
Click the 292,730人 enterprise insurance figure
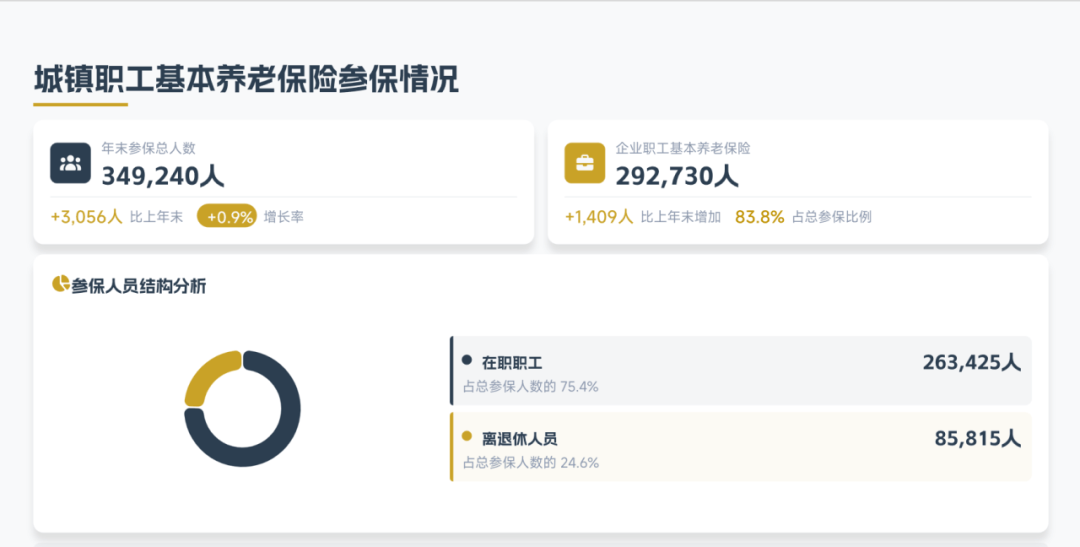point(676,176)
